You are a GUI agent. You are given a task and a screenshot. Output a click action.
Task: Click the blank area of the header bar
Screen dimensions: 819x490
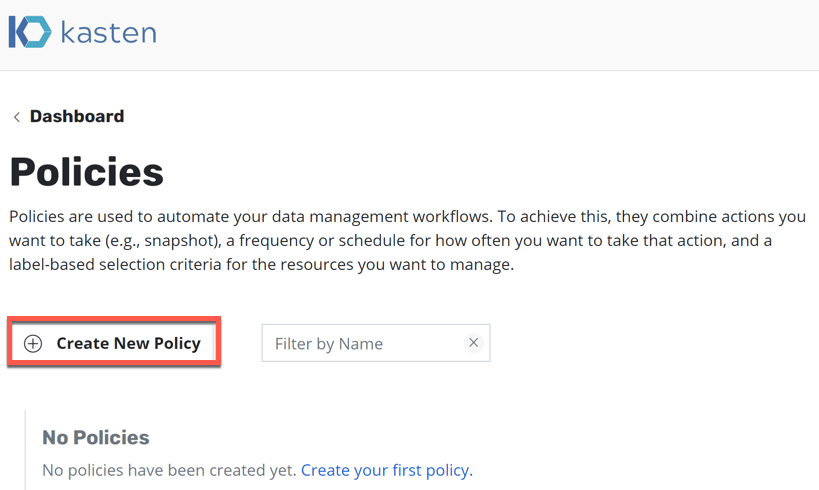(x=500, y=35)
